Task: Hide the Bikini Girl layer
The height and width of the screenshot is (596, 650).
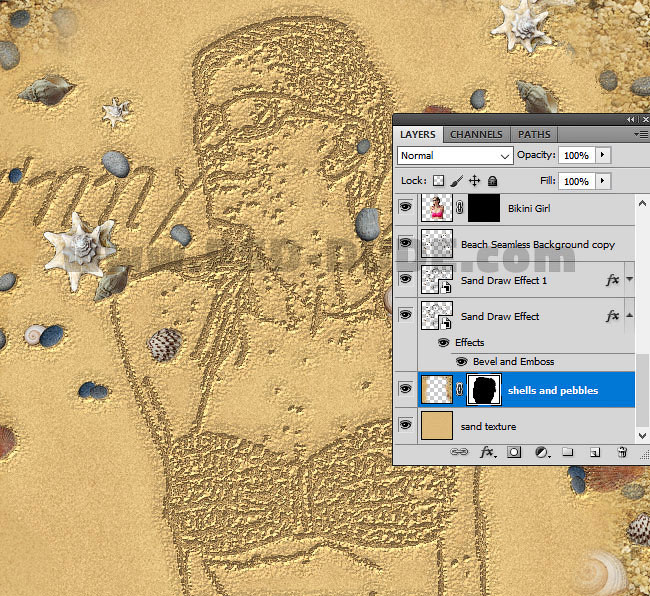Action: (x=405, y=206)
